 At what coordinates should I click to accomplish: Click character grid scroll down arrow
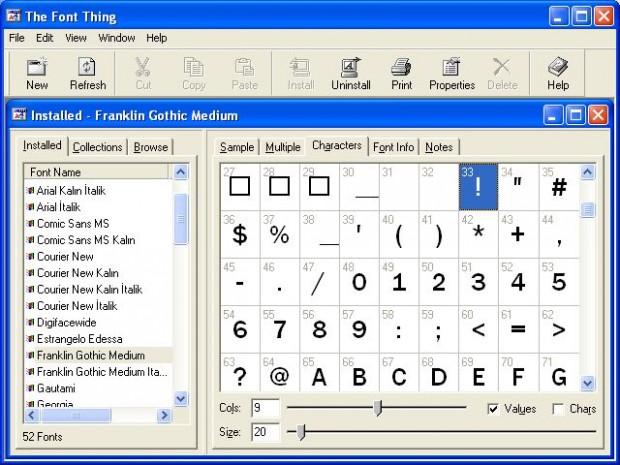(x=588, y=383)
